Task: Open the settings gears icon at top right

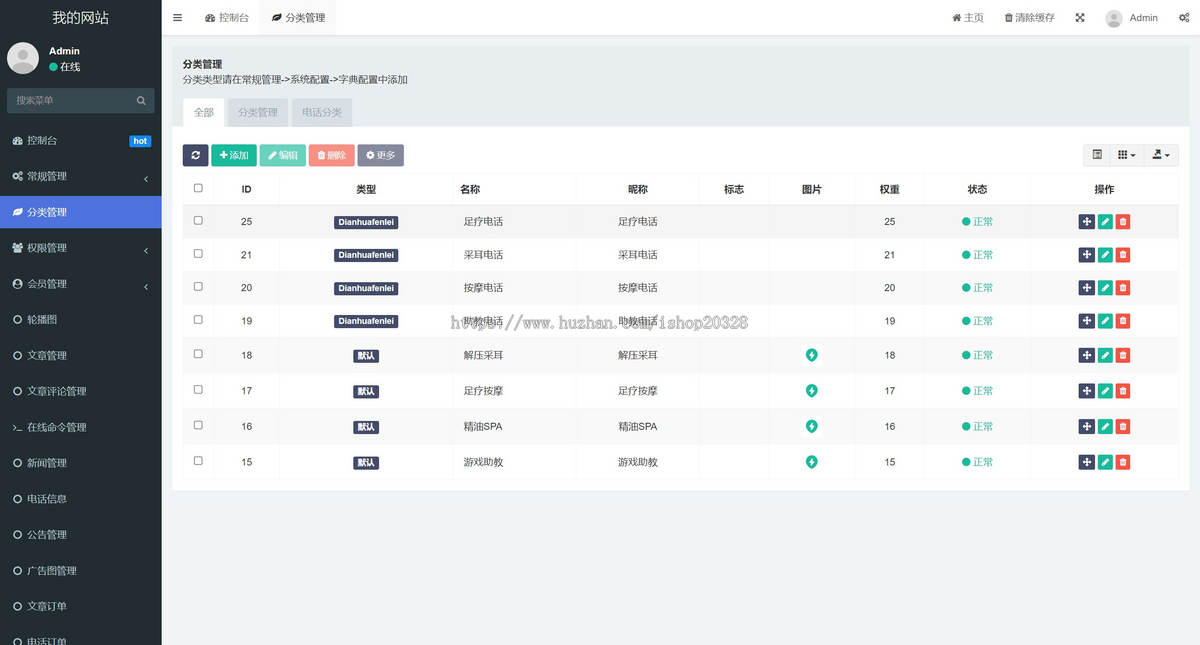Action: coord(1184,18)
